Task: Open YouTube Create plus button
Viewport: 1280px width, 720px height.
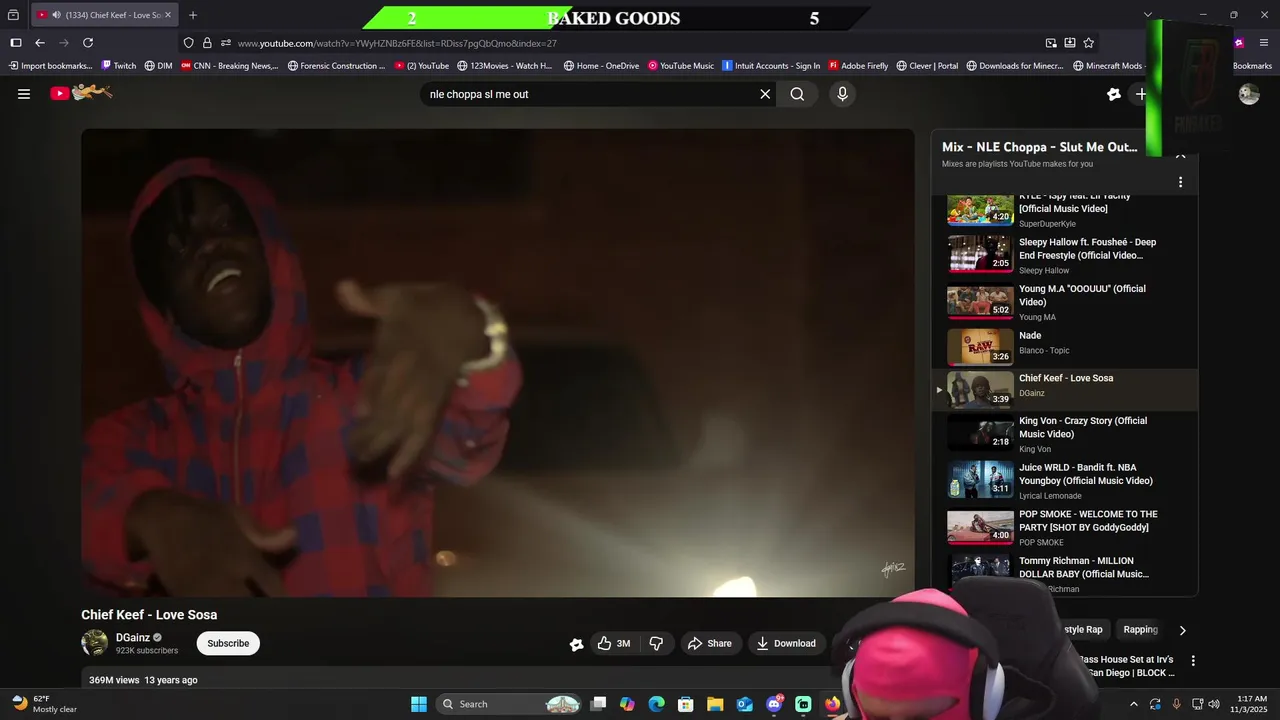Action: [1140, 94]
